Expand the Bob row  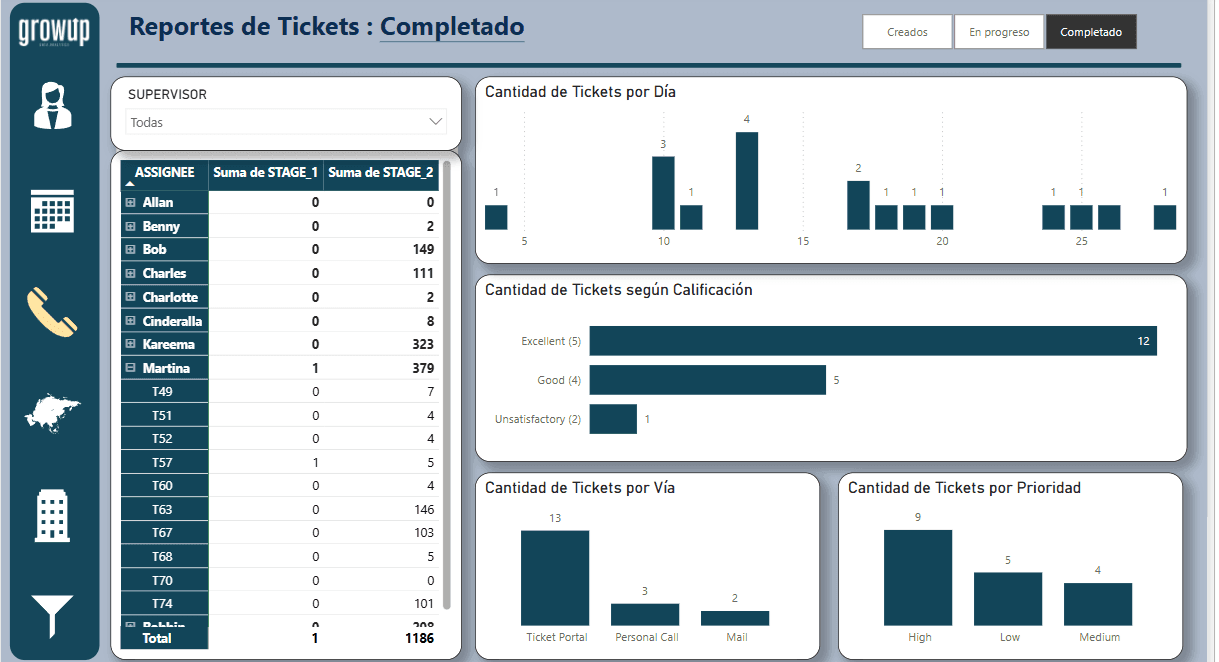[x=131, y=250]
